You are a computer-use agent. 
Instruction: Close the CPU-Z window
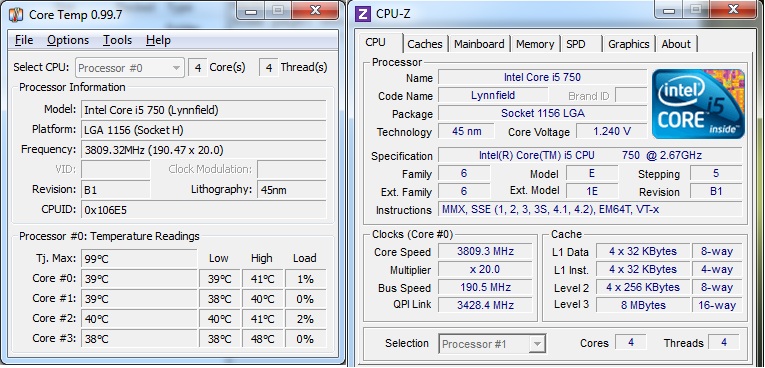pyautogui.click(x=733, y=10)
